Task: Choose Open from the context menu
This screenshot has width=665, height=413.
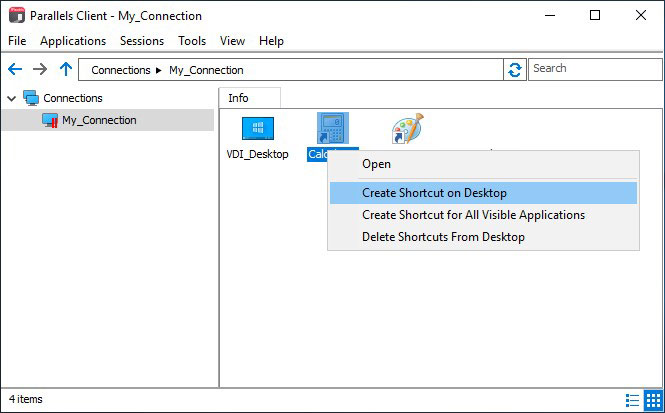Action: pyautogui.click(x=483, y=164)
